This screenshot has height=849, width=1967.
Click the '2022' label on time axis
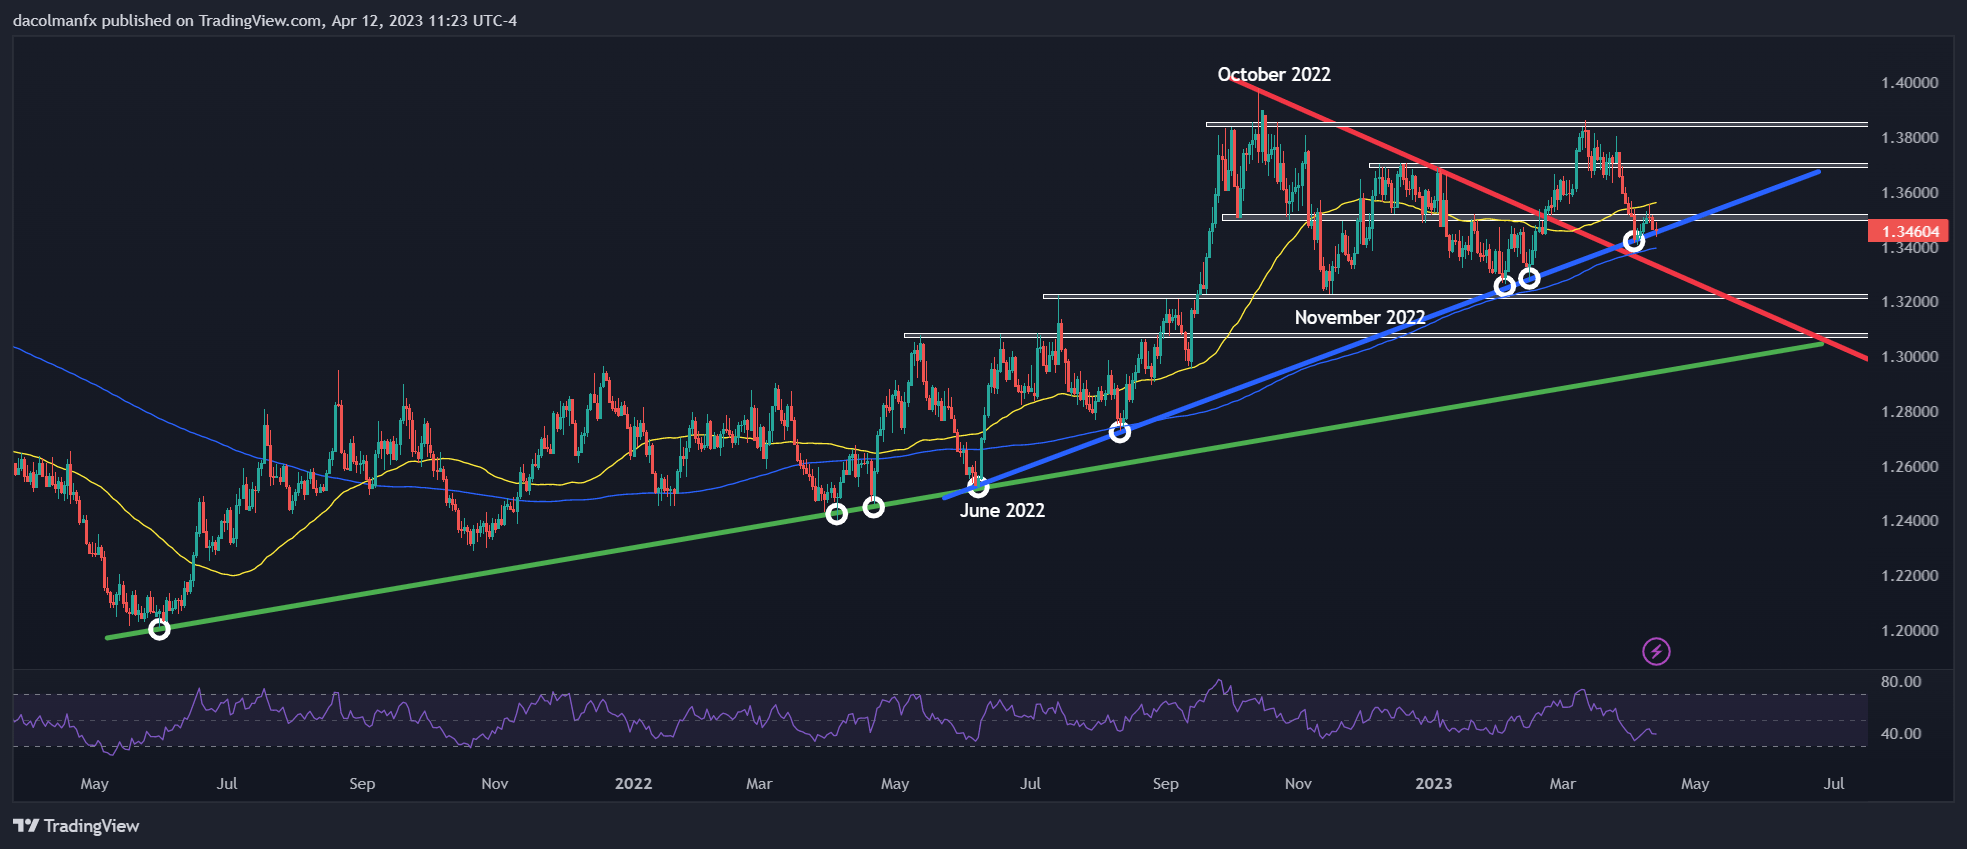pyautogui.click(x=633, y=784)
